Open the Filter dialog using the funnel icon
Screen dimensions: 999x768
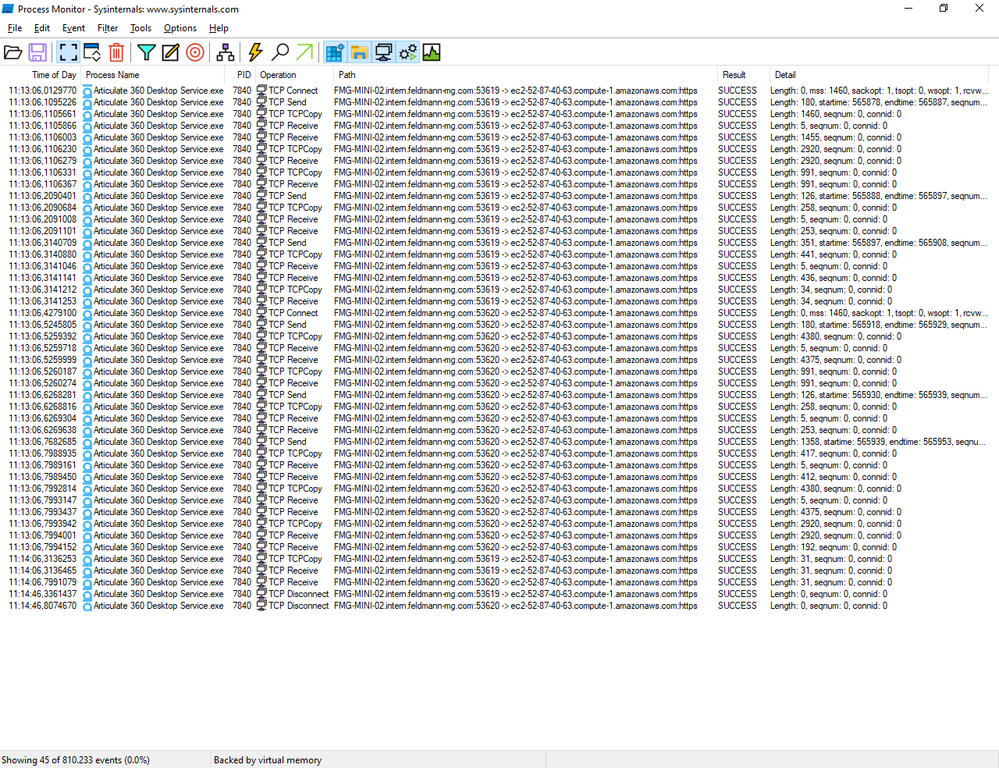[147, 52]
